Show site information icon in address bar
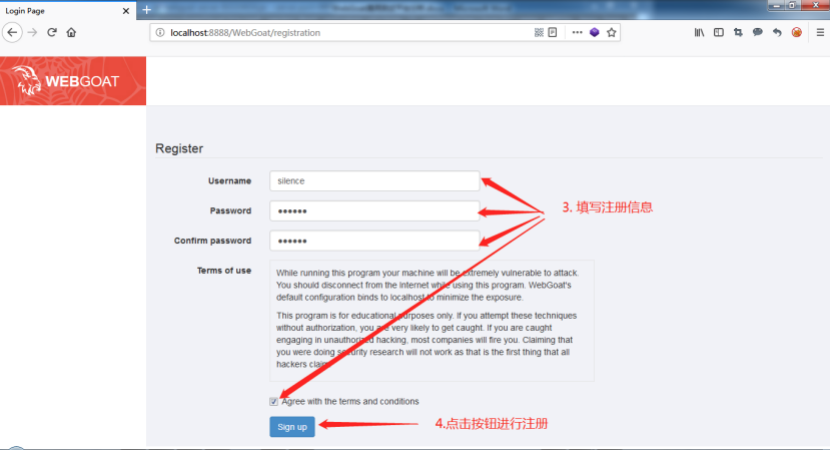The height and width of the screenshot is (450, 832). click(x=160, y=32)
